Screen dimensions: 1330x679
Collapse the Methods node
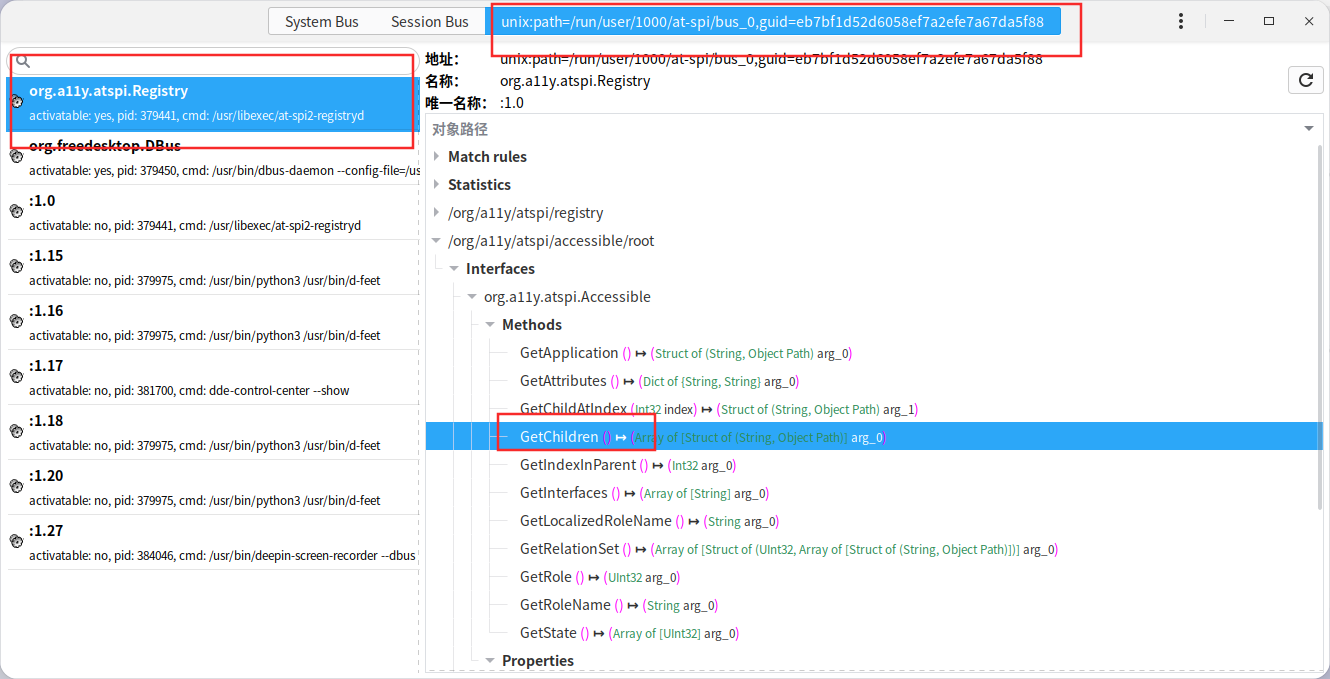[x=490, y=325]
